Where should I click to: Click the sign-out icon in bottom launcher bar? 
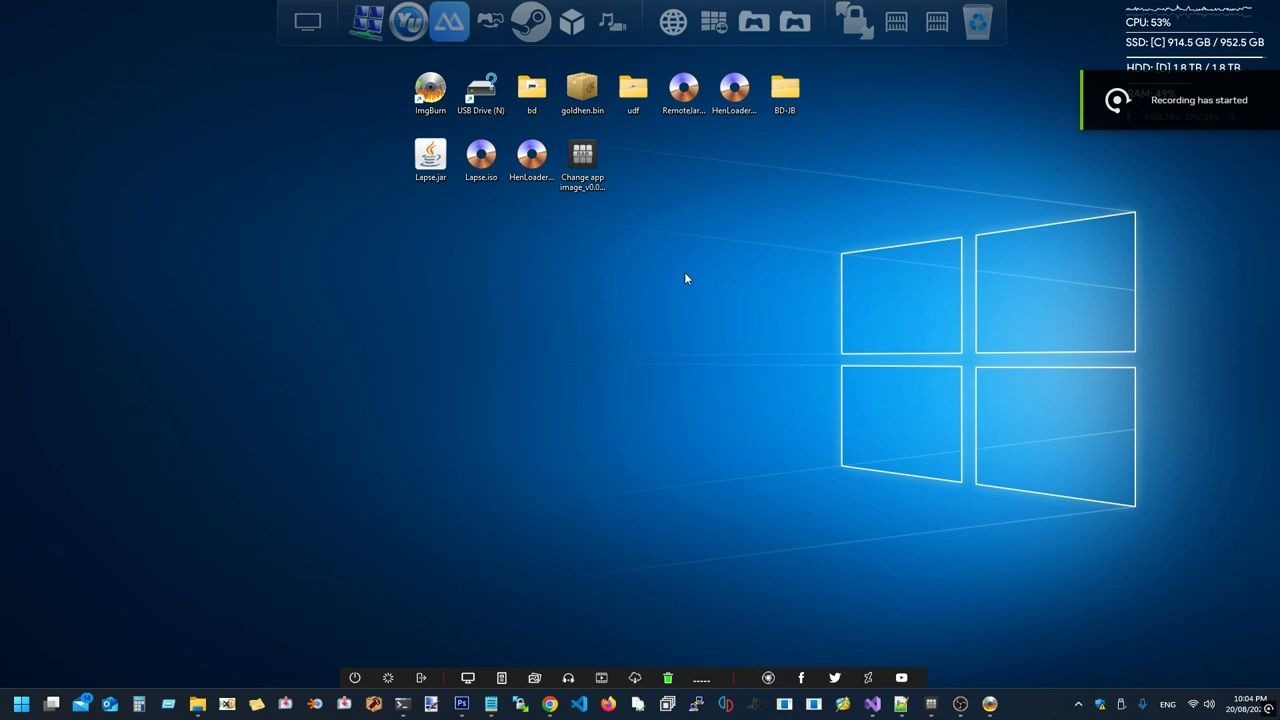point(421,678)
